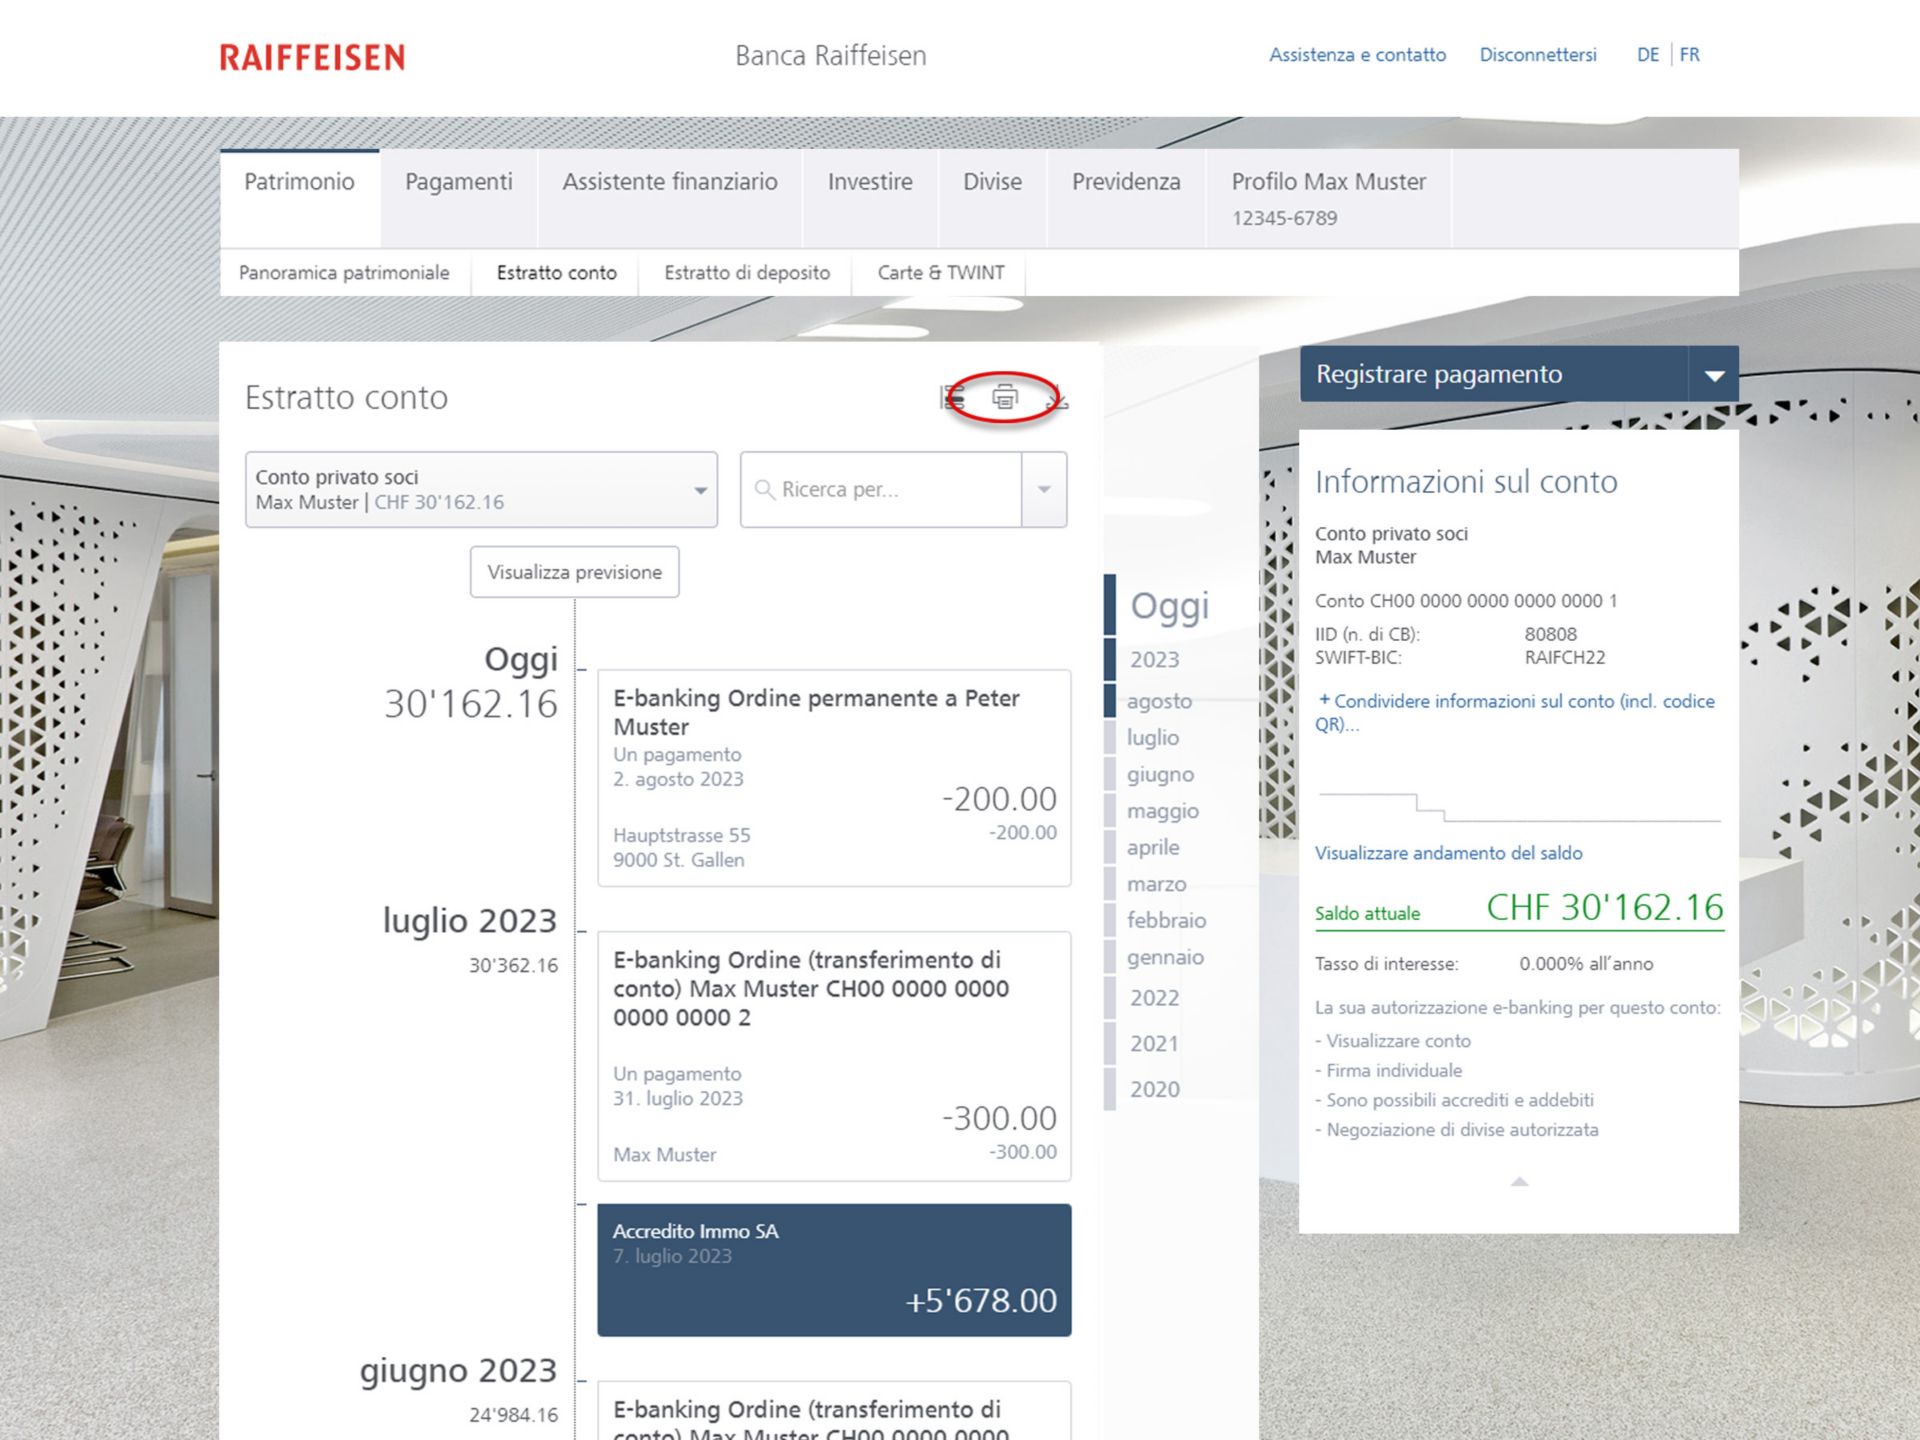Click the print statement icon
The width and height of the screenshot is (1920, 1440).
coord(1004,398)
